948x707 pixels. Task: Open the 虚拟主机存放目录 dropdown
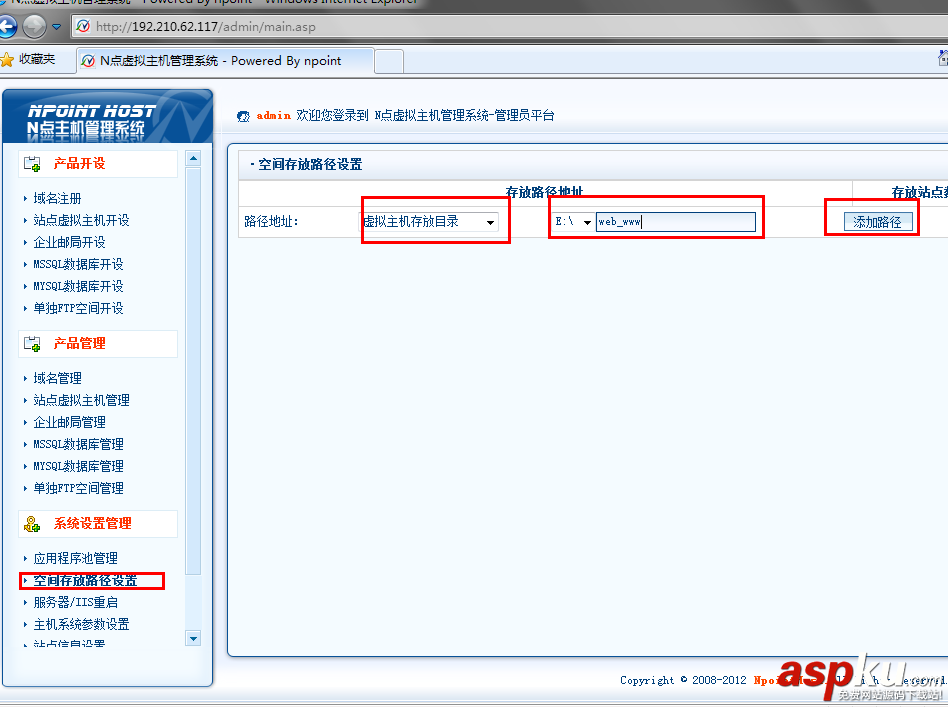point(429,222)
